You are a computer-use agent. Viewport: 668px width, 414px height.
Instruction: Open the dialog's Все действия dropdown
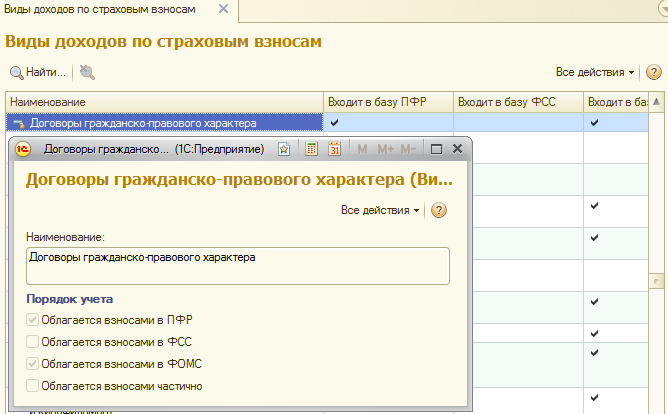[x=380, y=210]
